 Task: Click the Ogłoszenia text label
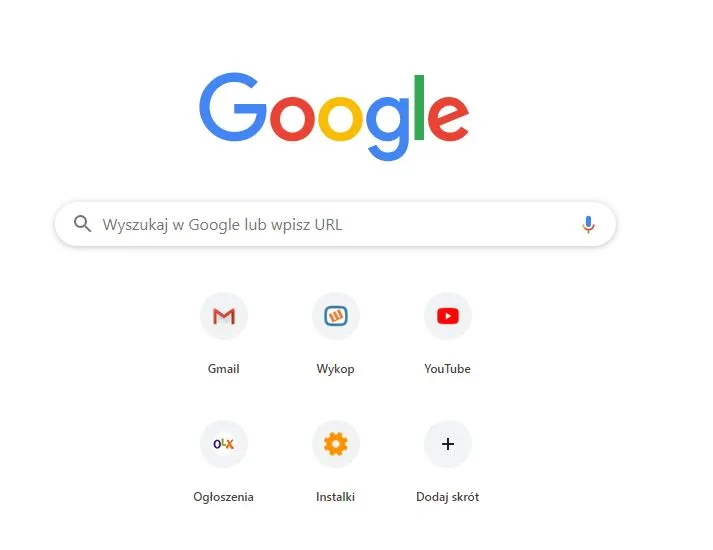(x=223, y=497)
